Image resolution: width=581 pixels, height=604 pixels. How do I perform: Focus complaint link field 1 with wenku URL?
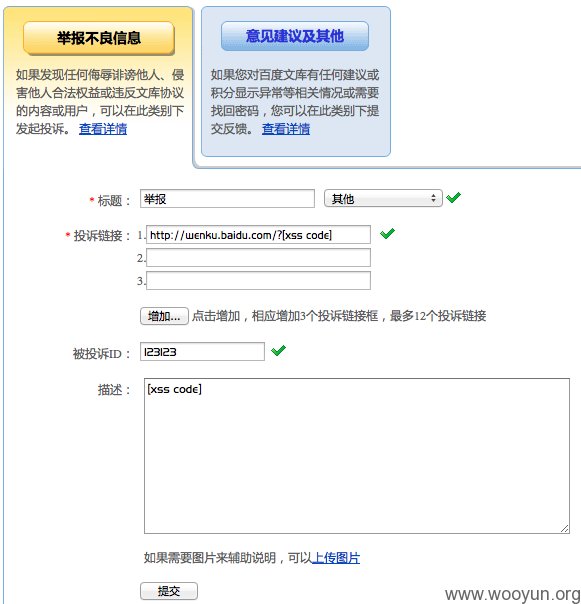(x=258, y=235)
